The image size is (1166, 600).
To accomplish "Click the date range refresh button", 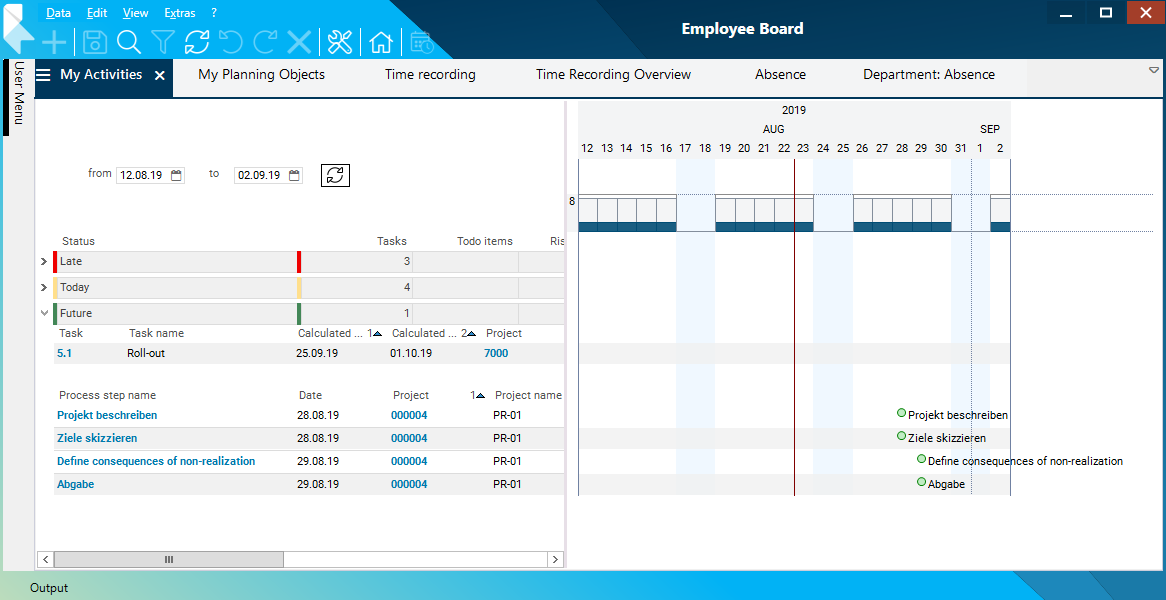I will pos(335,175).
